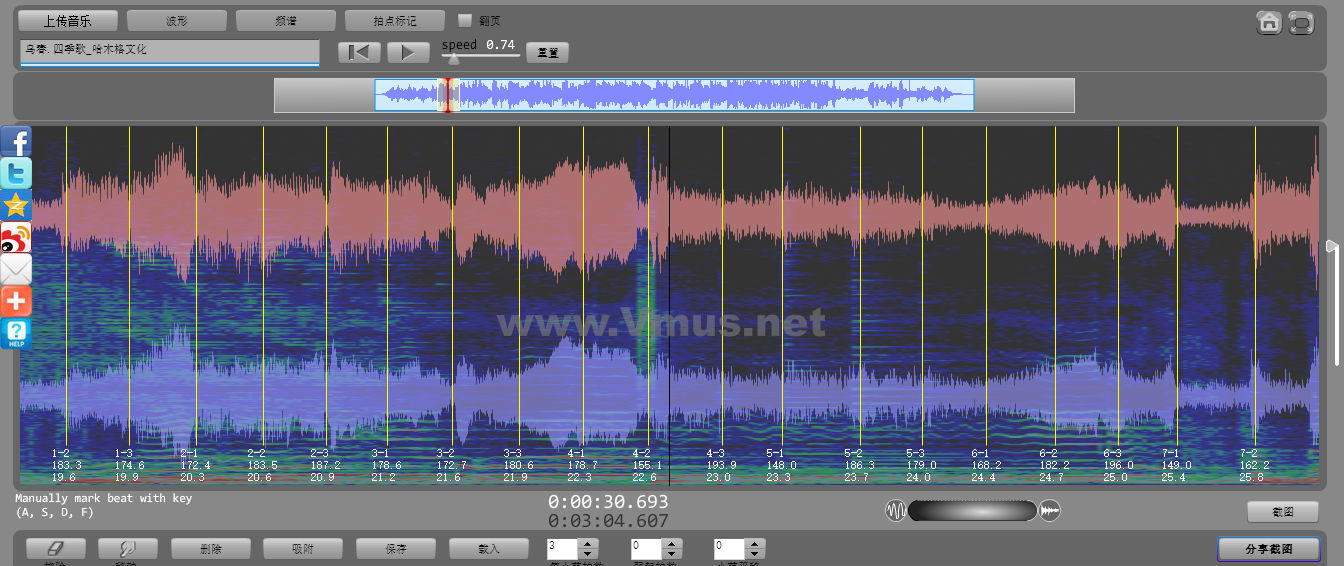1344x566 pixels.
Task: Share via the Facebook icon
Action: (16, 142)
